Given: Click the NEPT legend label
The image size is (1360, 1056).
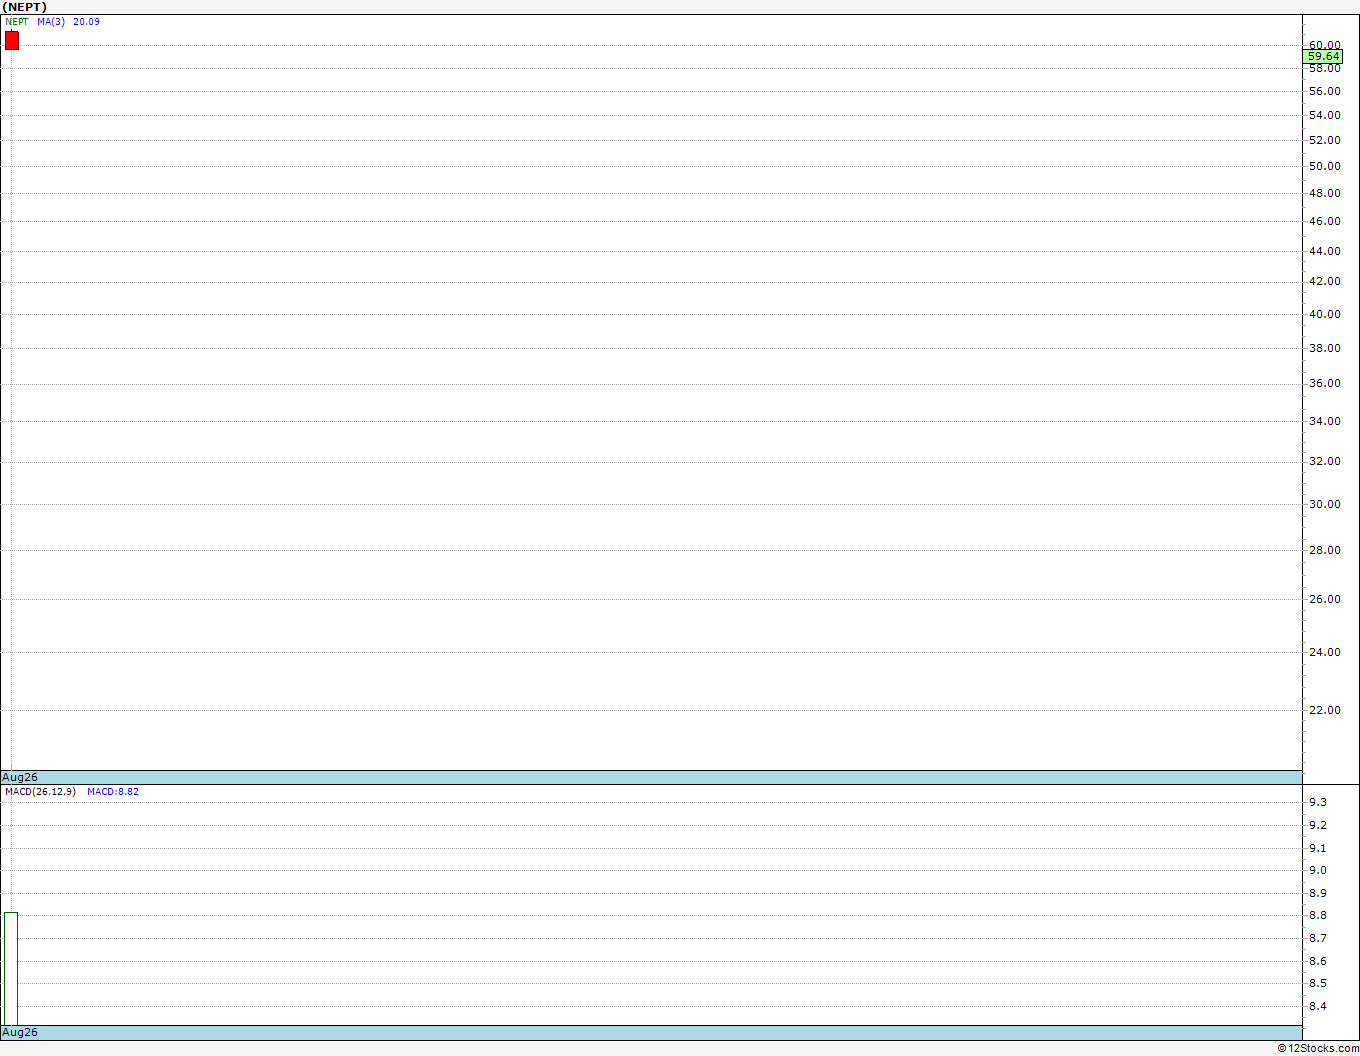Looking at the screenshot, I should click(x=17, y=22).
